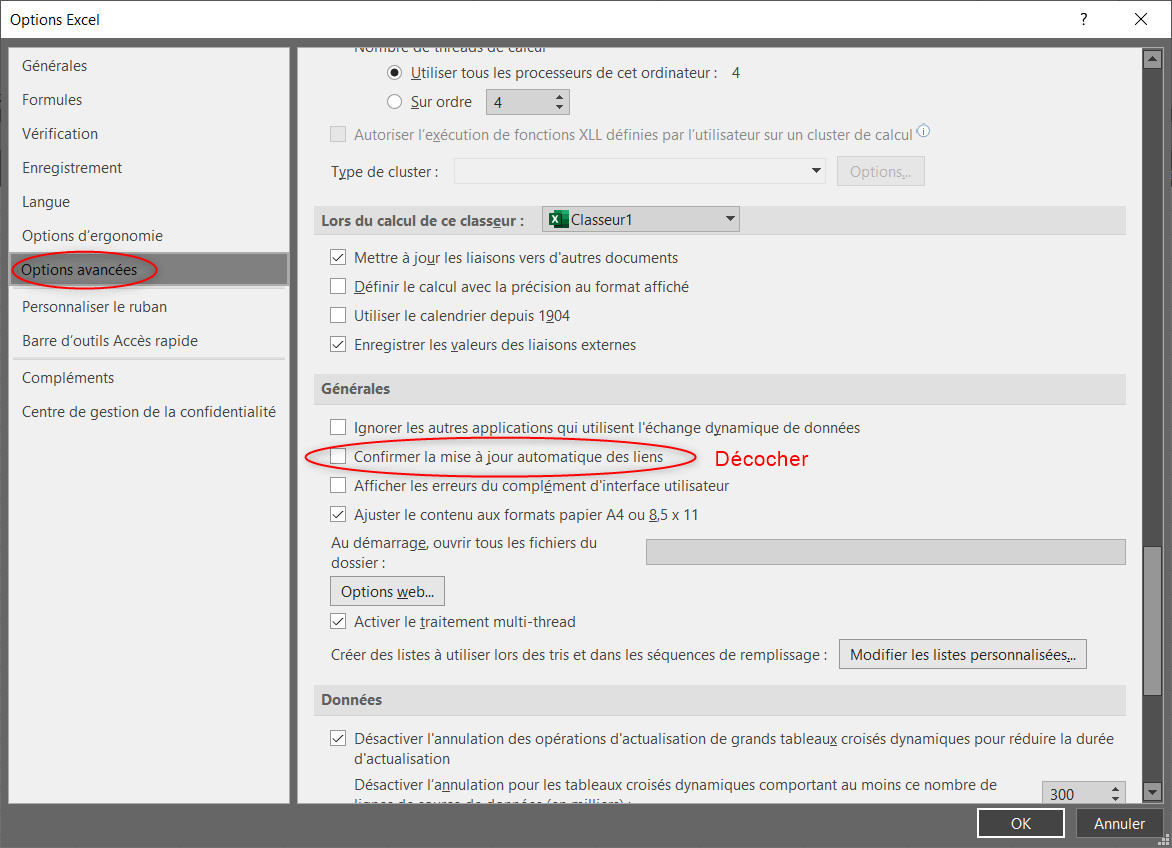Open the Générales category

[x=149, y=66]
